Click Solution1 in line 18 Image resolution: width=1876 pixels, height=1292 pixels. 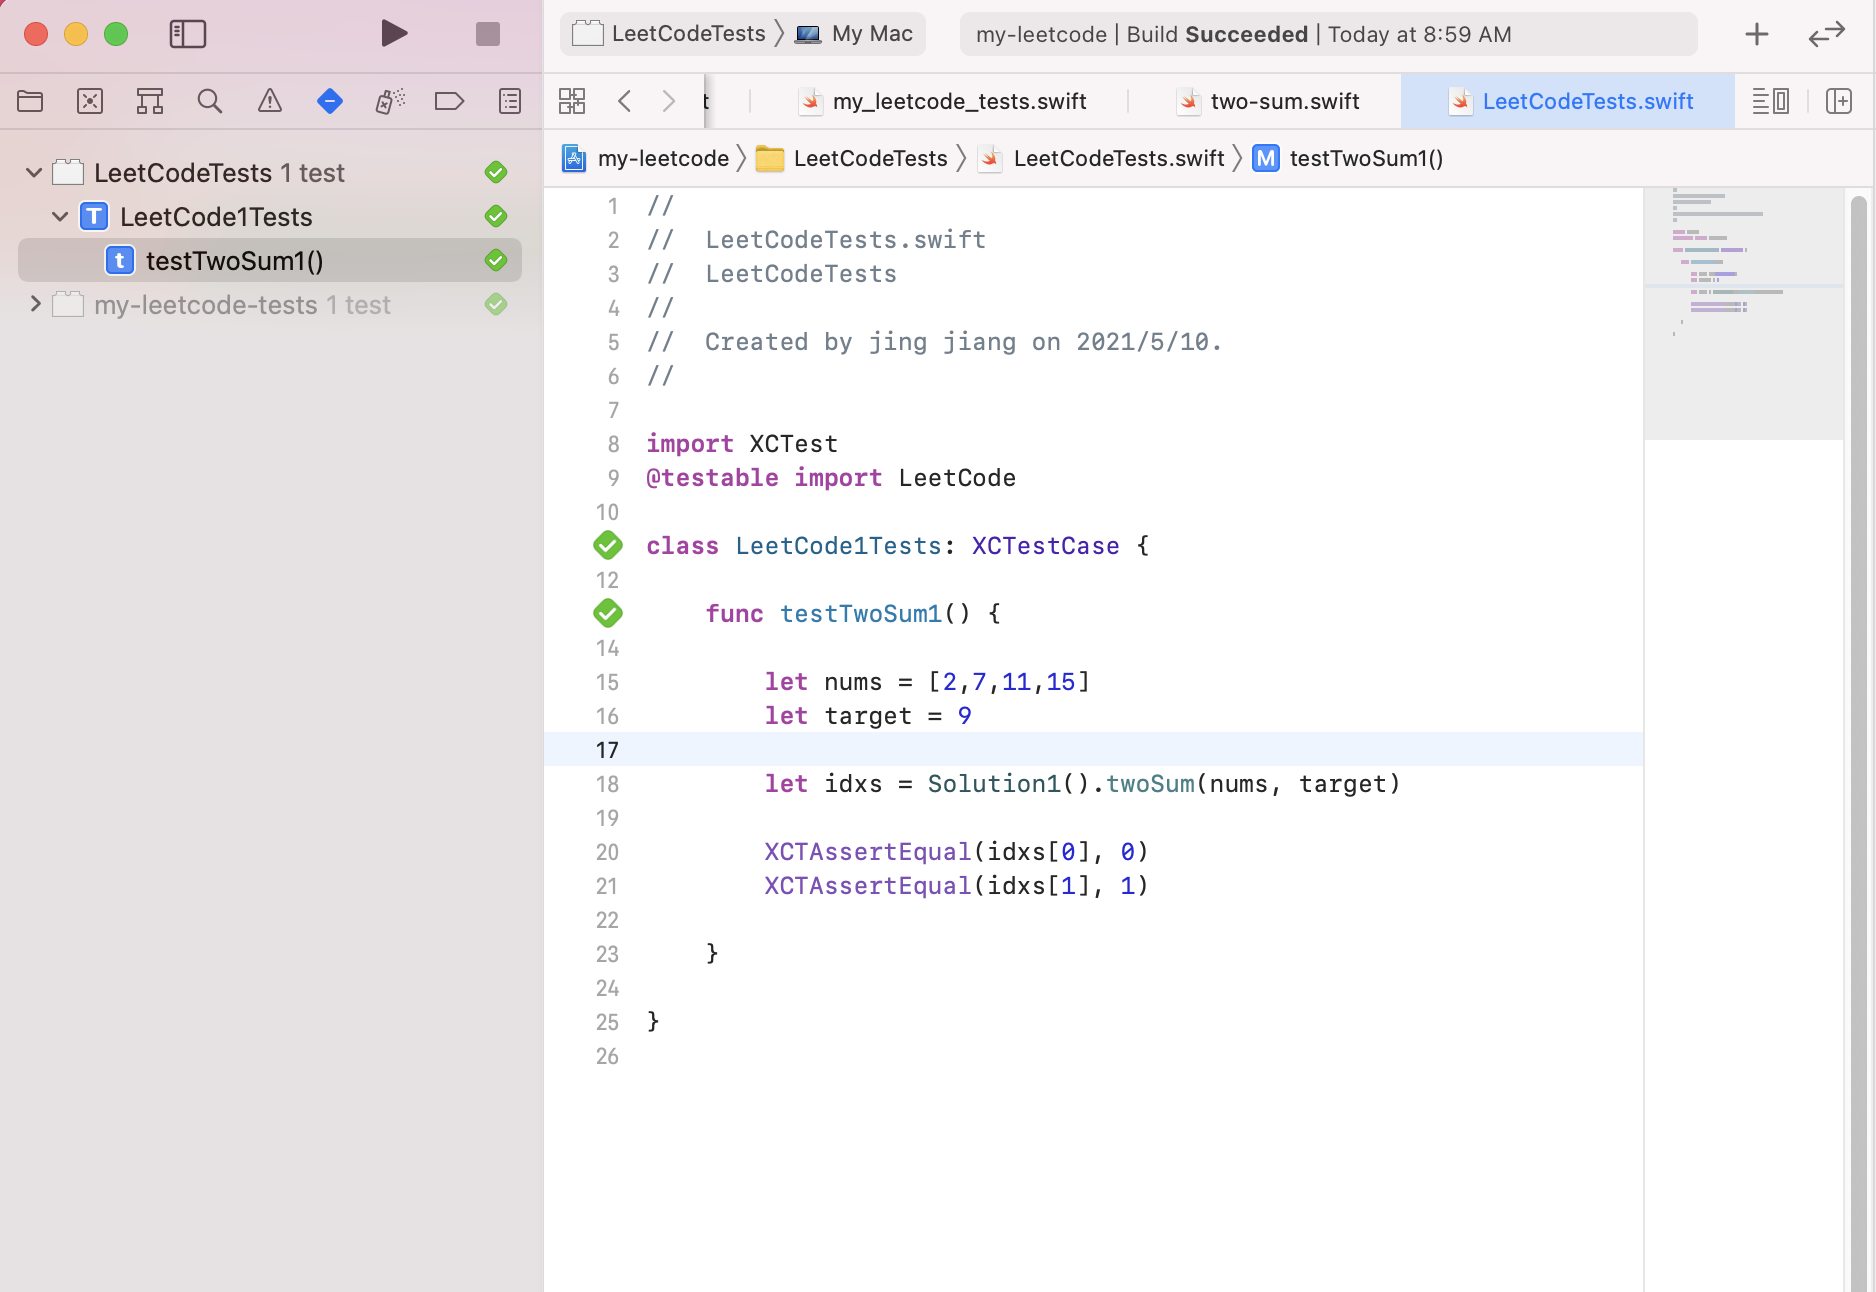tap(994, 784)
